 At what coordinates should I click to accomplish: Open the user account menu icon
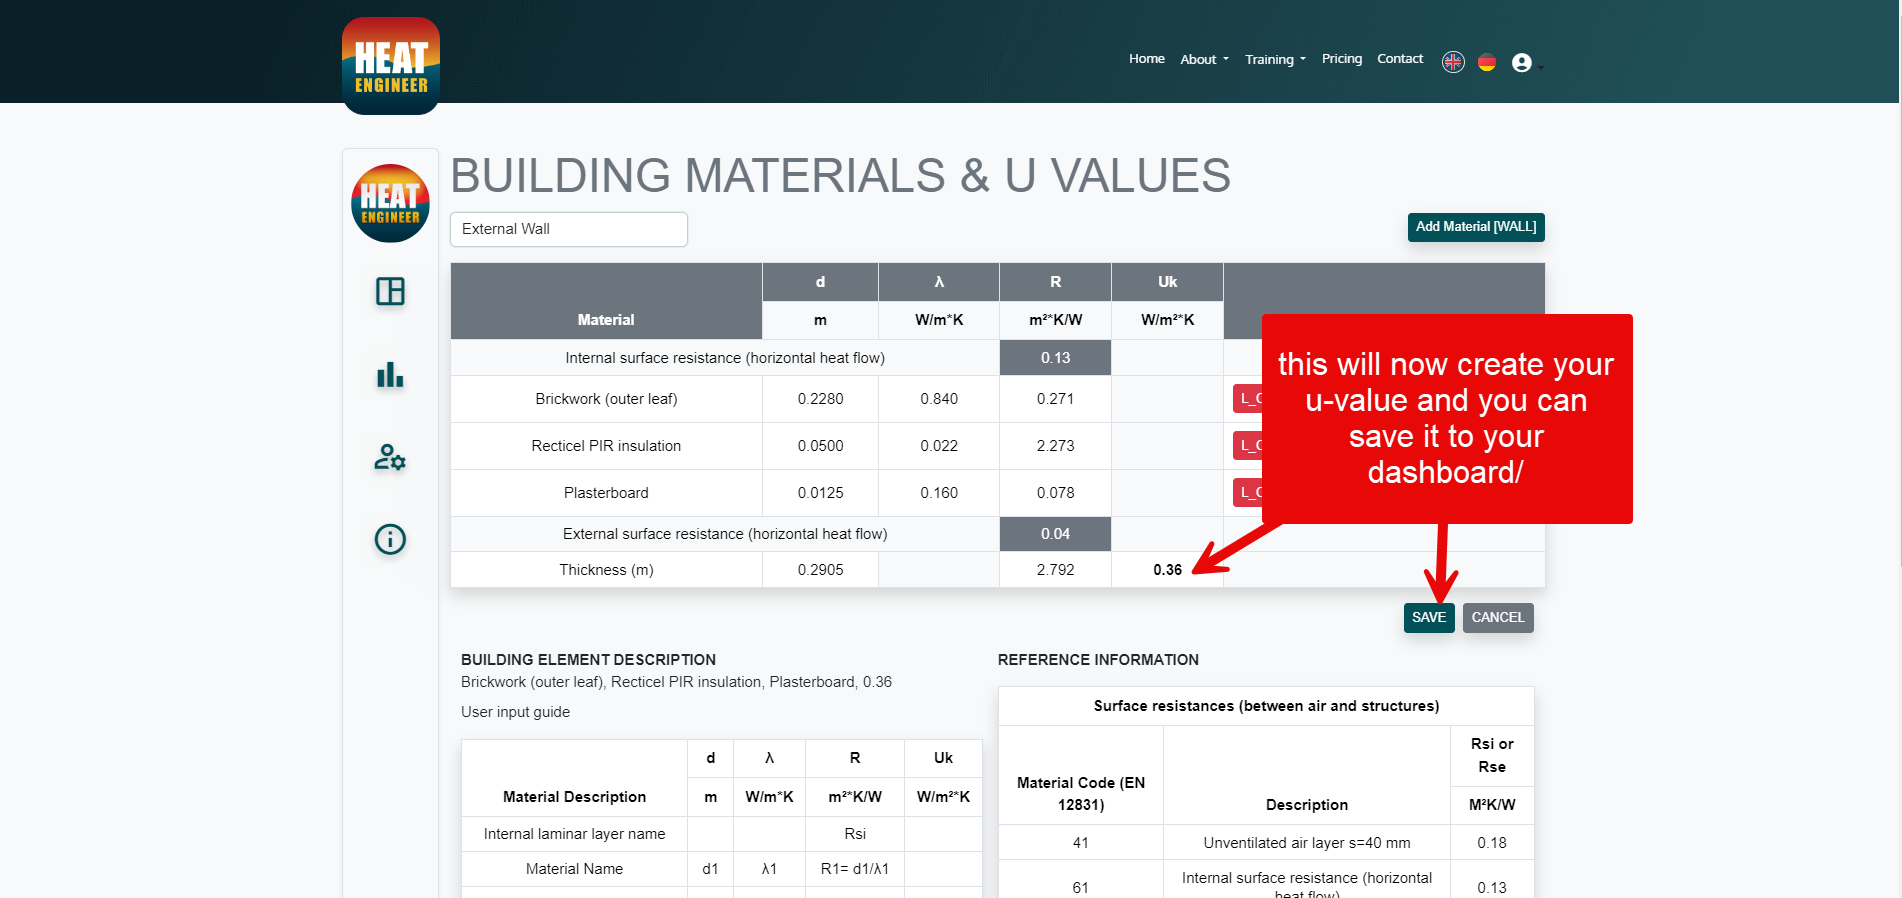pos(1524,63)
